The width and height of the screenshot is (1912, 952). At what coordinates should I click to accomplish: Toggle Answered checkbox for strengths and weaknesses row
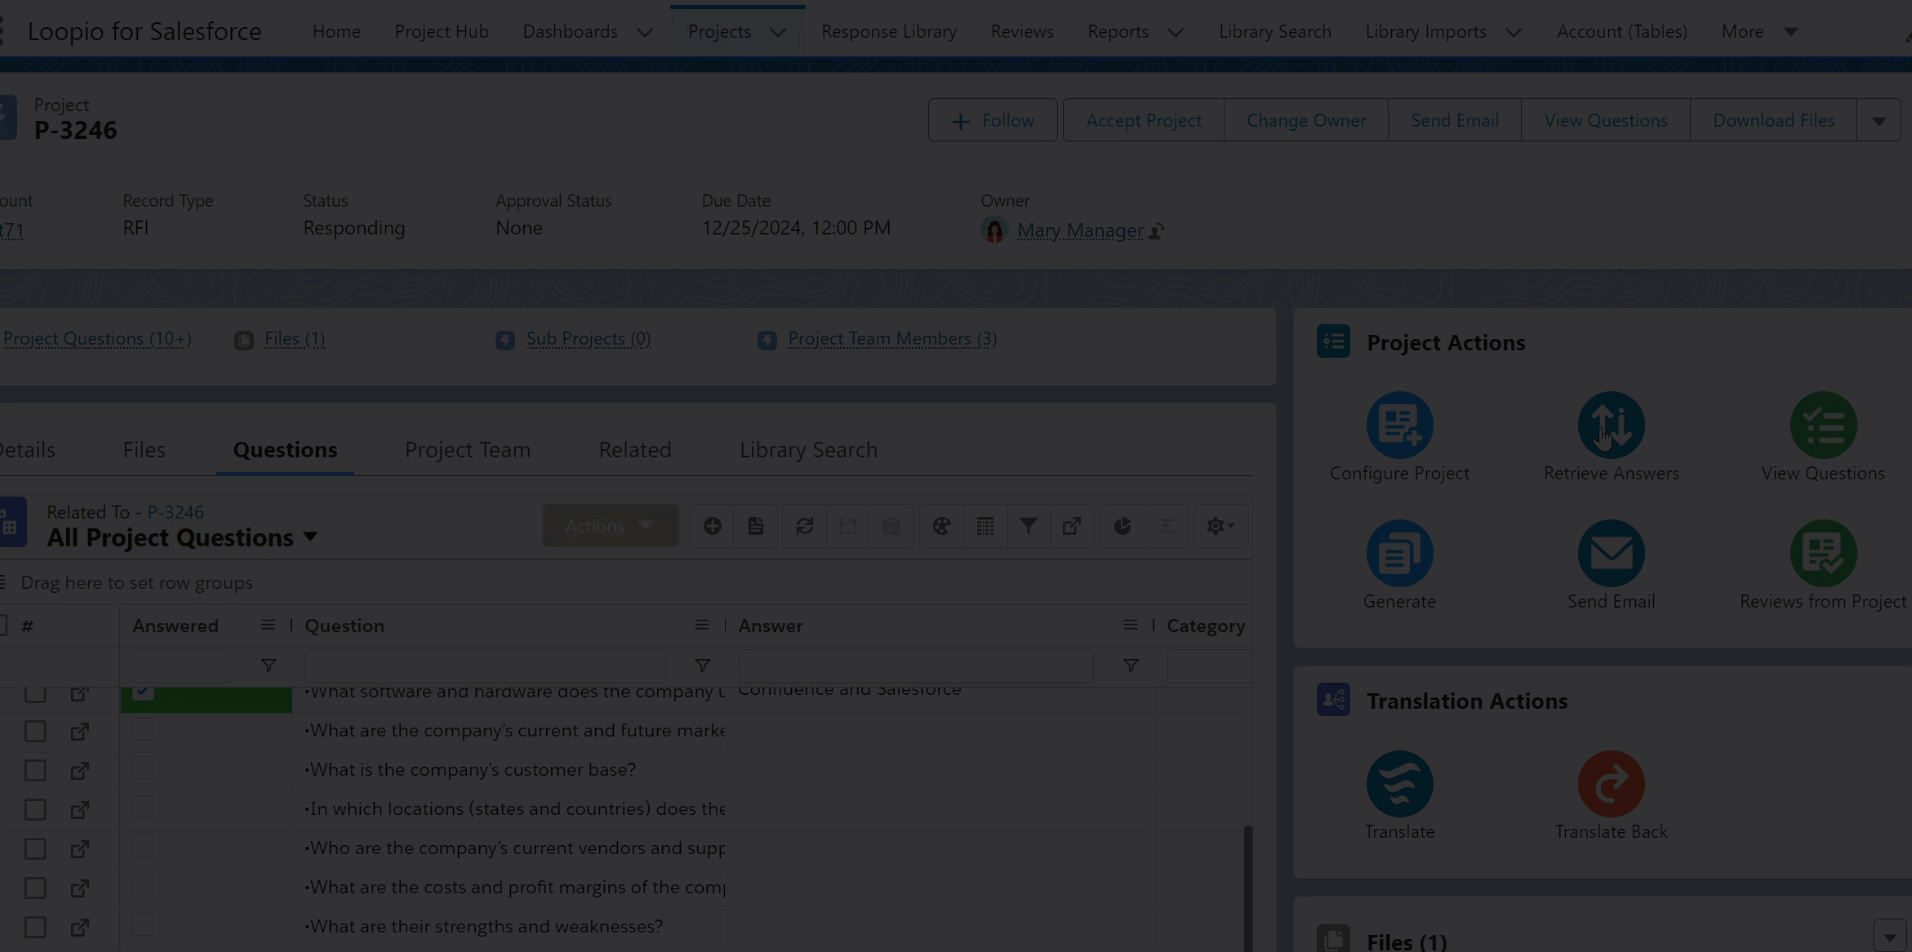point(143,925)
